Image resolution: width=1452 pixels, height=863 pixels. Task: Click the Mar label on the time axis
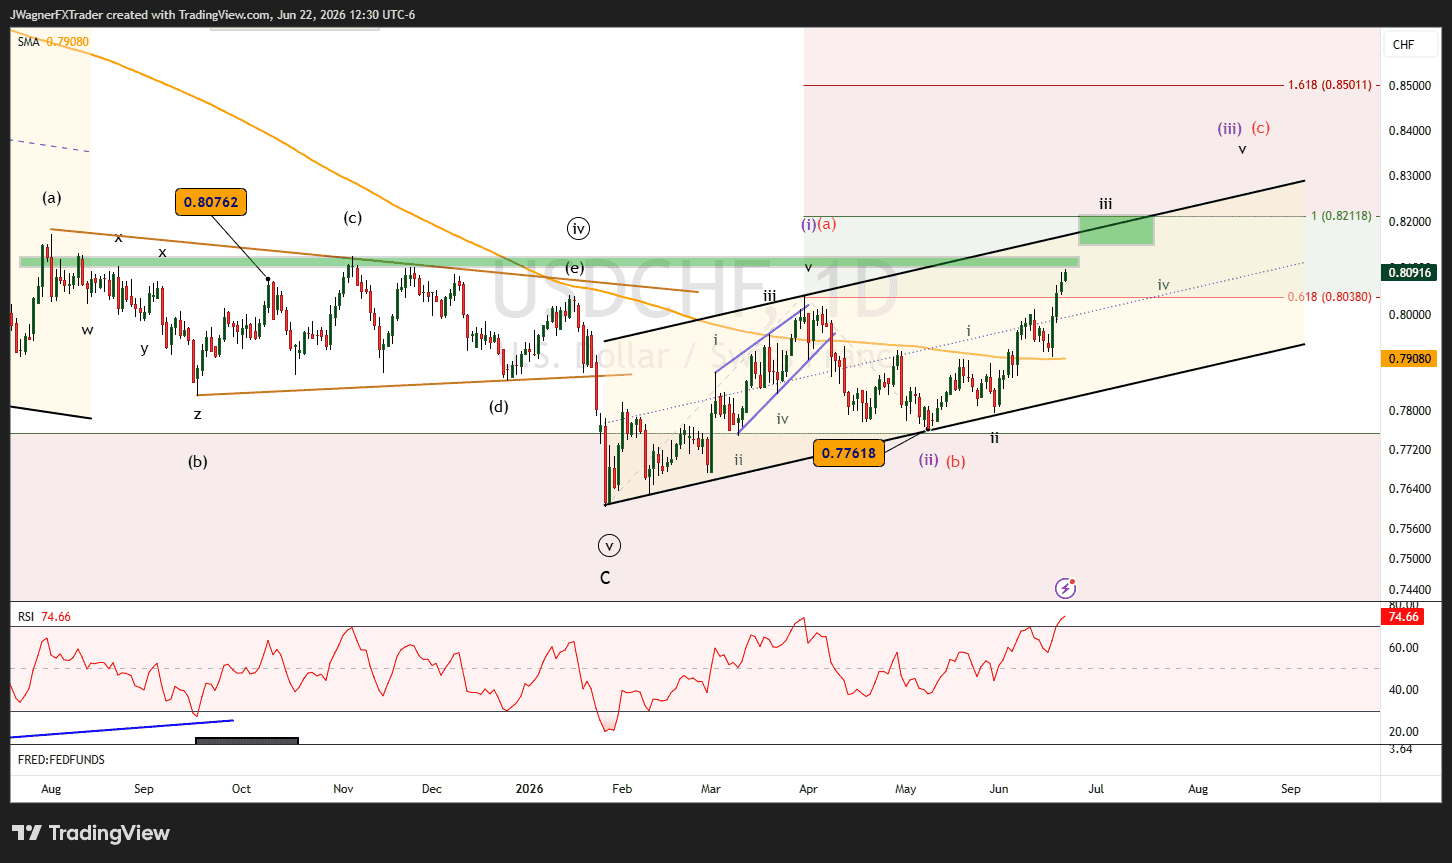(711, 789)
